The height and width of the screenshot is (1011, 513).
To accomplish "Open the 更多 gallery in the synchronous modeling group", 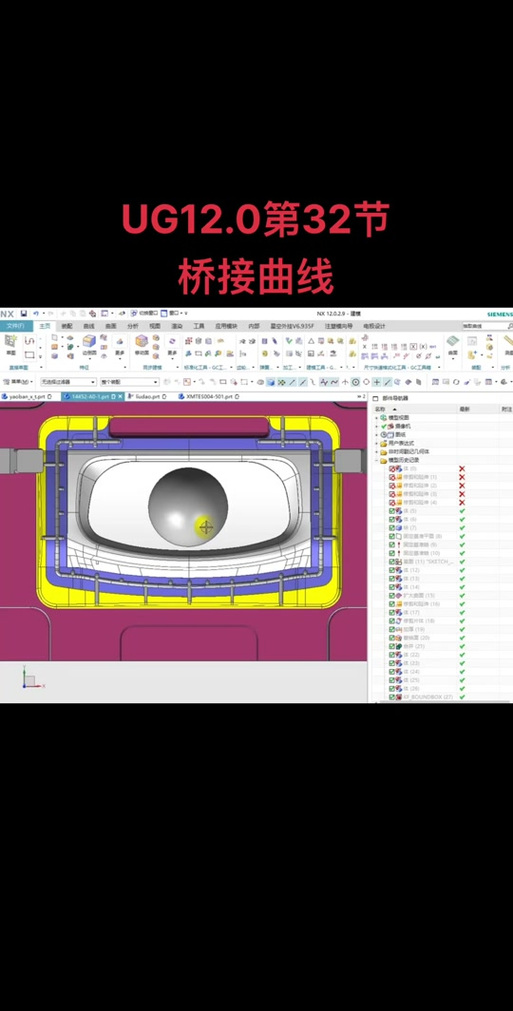I will pyautogui.click(x=172, y=345).
